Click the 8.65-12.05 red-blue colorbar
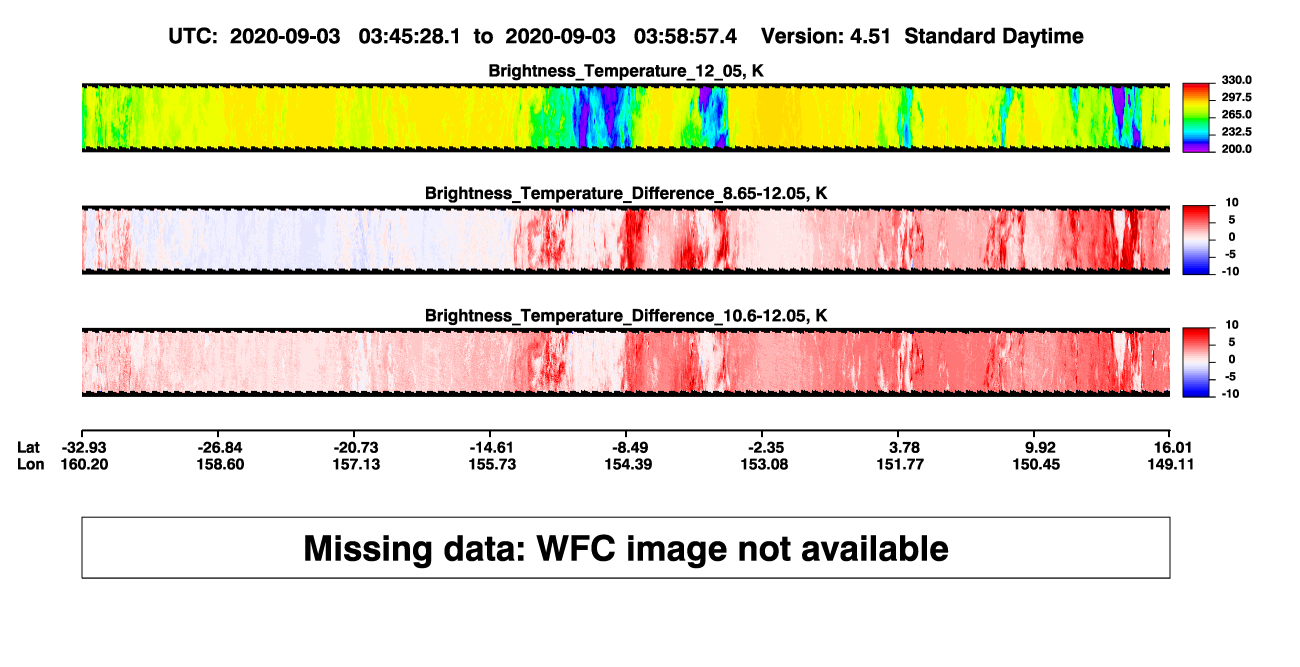Viewport: 1300px width, 667px height. click(x=1197, y=240)
